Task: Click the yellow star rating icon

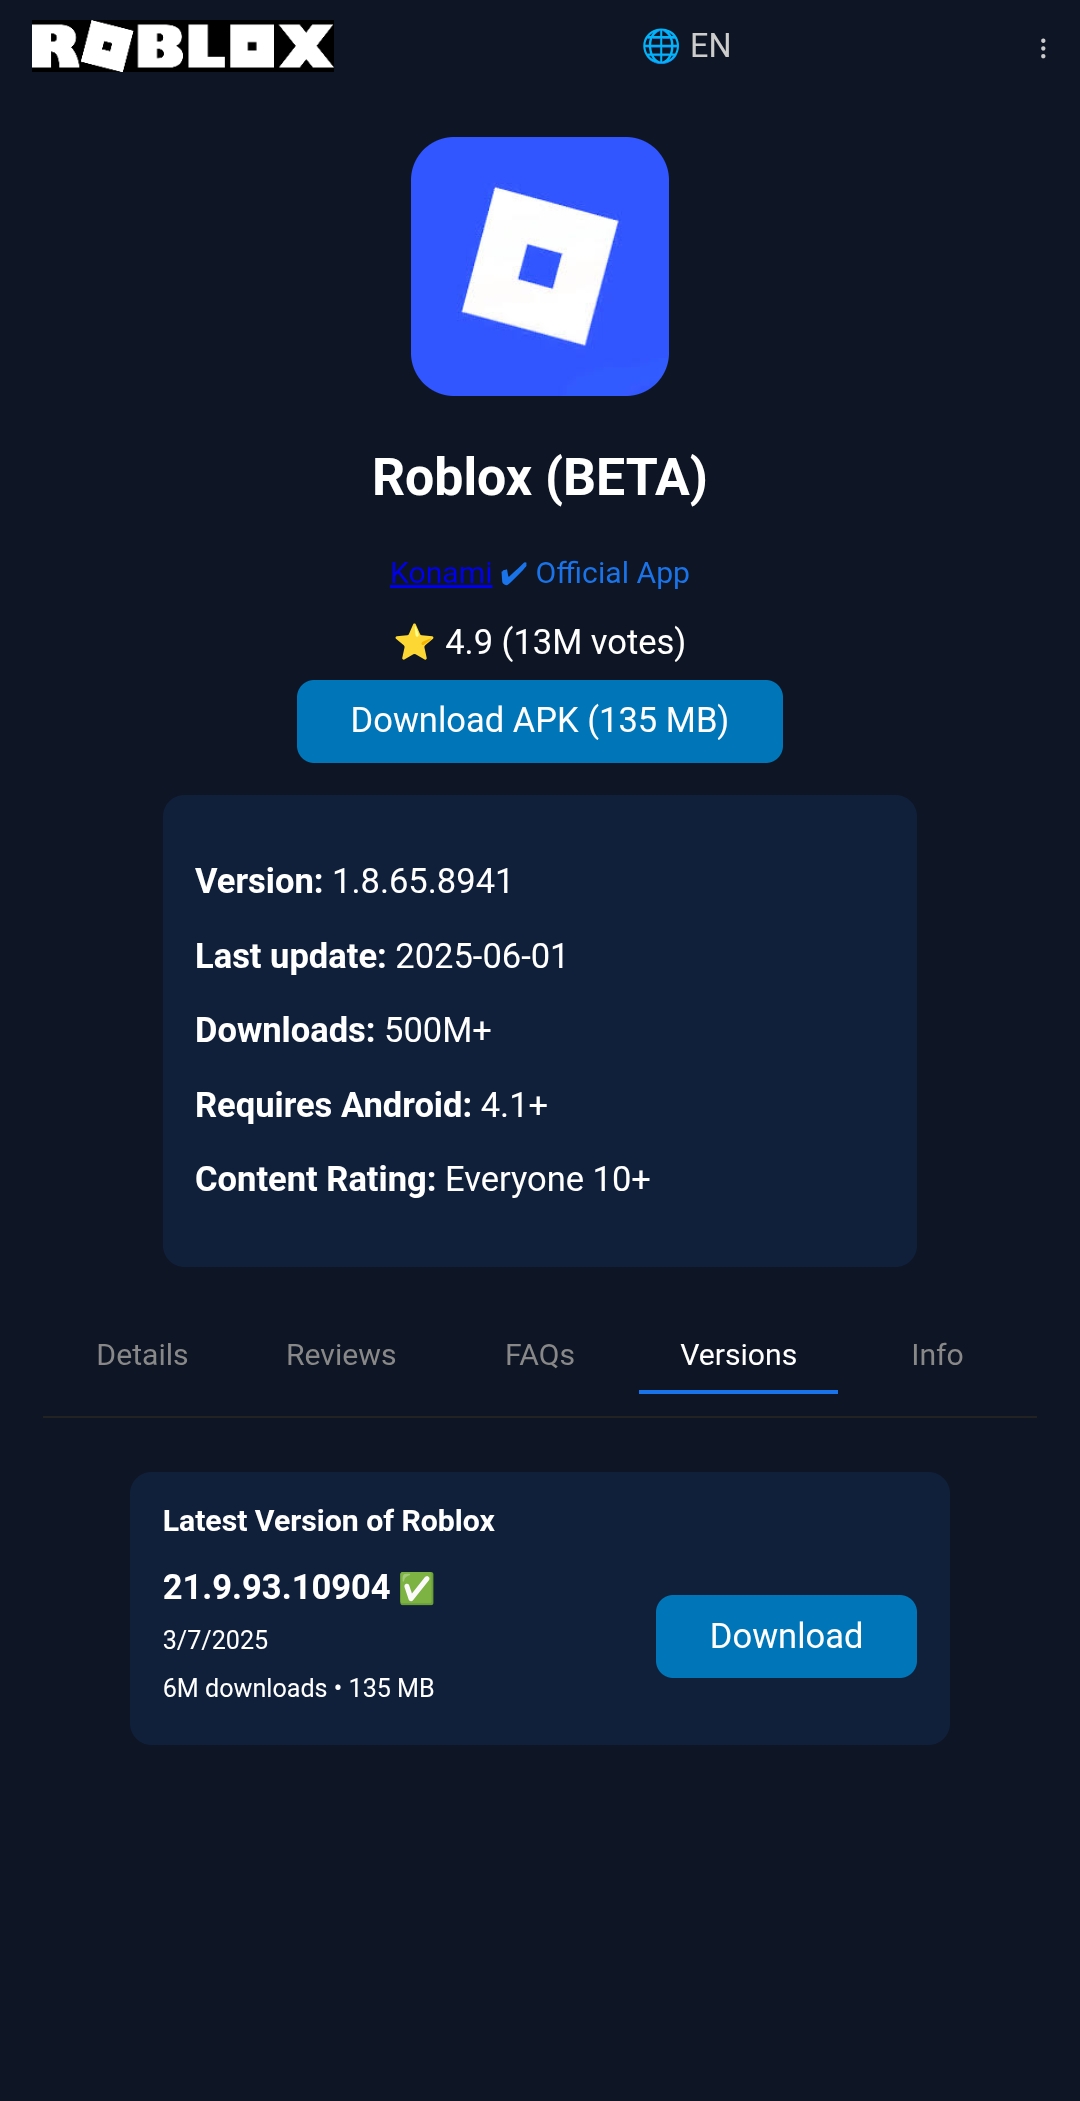Action: point(414,642)
